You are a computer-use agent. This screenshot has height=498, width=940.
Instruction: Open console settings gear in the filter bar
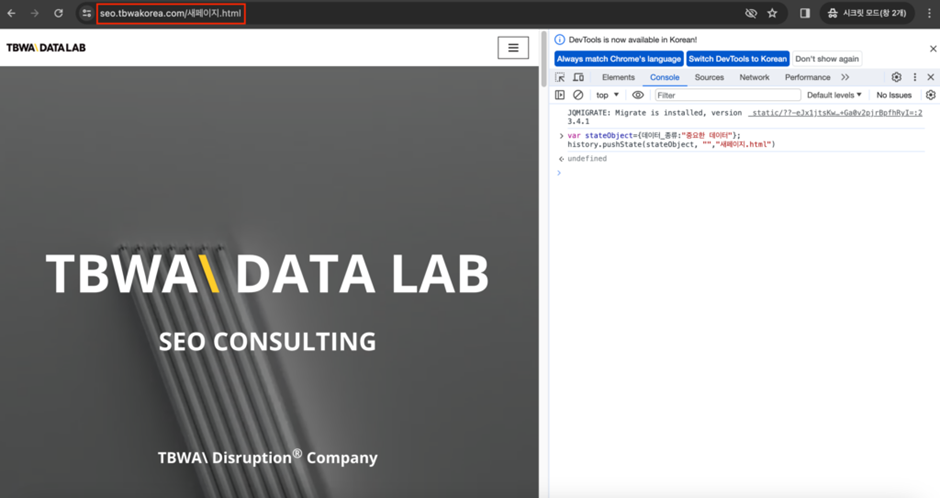pos(930,95)
